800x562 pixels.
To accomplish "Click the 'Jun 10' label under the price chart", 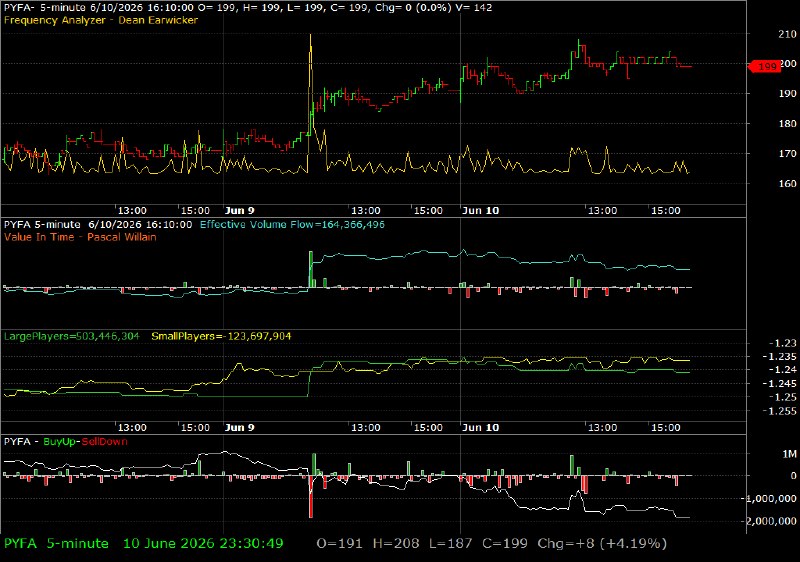I will (x=481, y=211).
